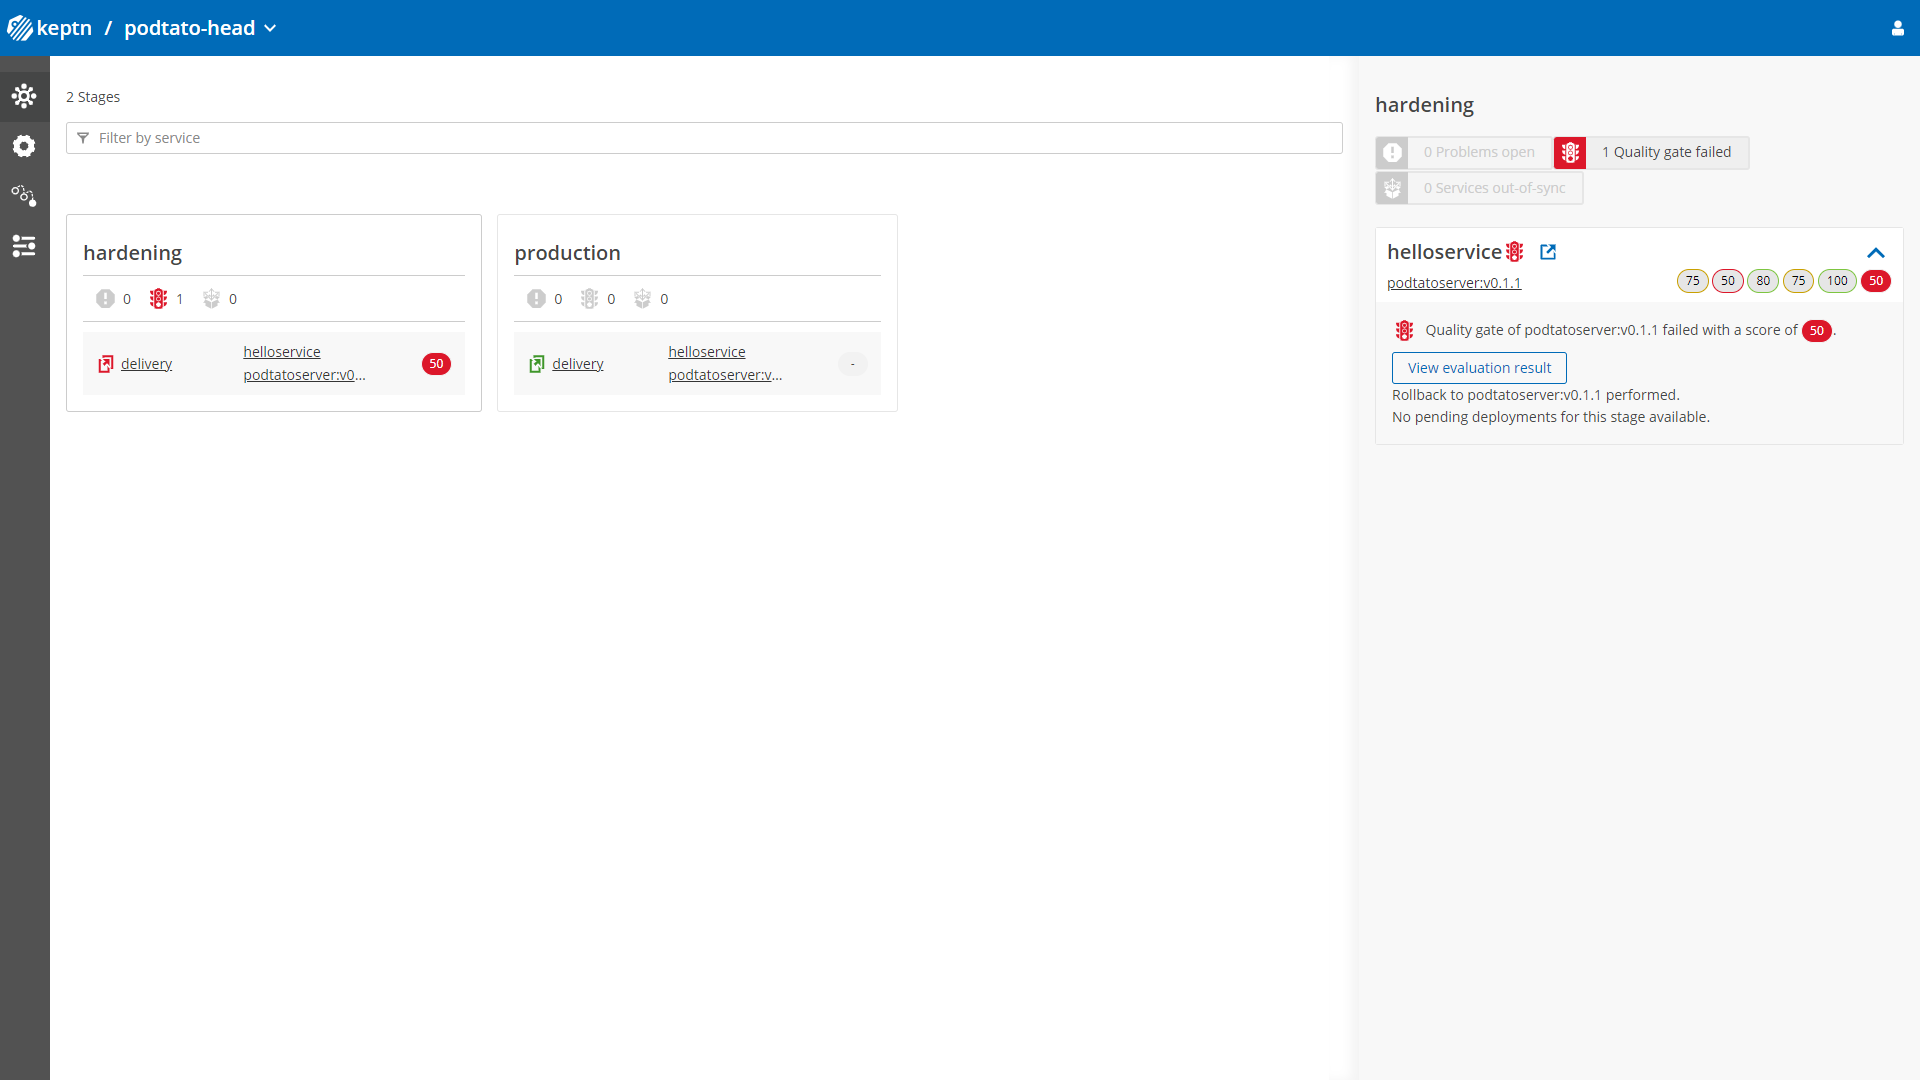1920x1080 pixels.
Task: Toggle the 1 Quality gate failed filter
Action: point(1652,152)
